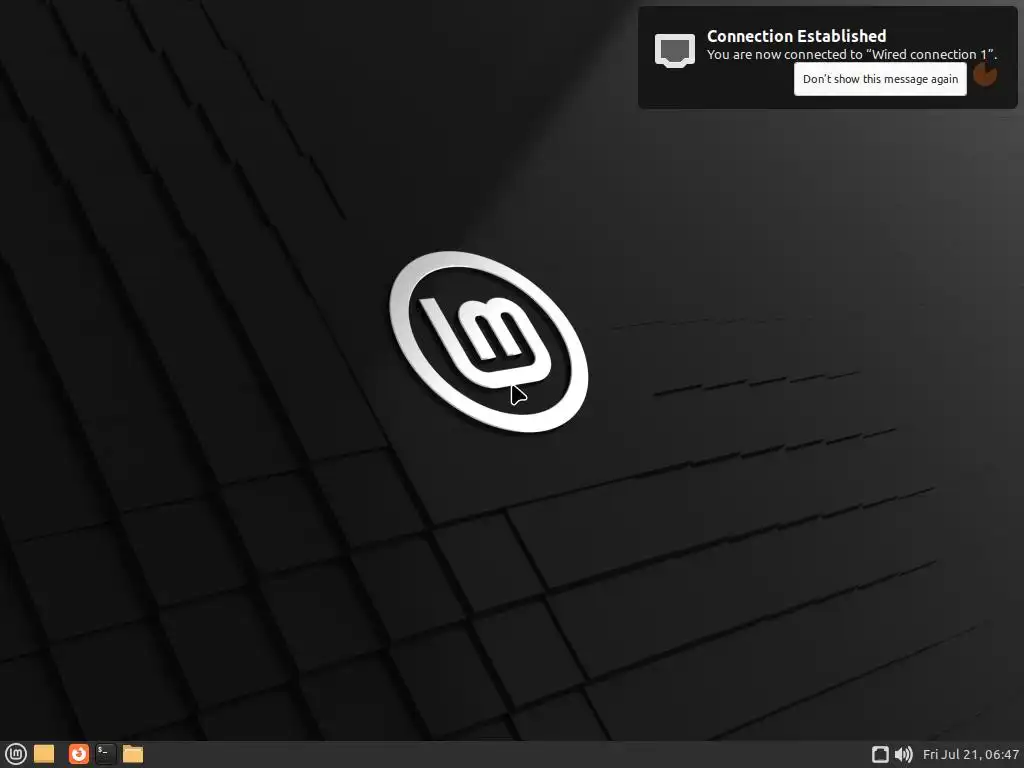Click "Don't show this message again"

click(880, 79)
